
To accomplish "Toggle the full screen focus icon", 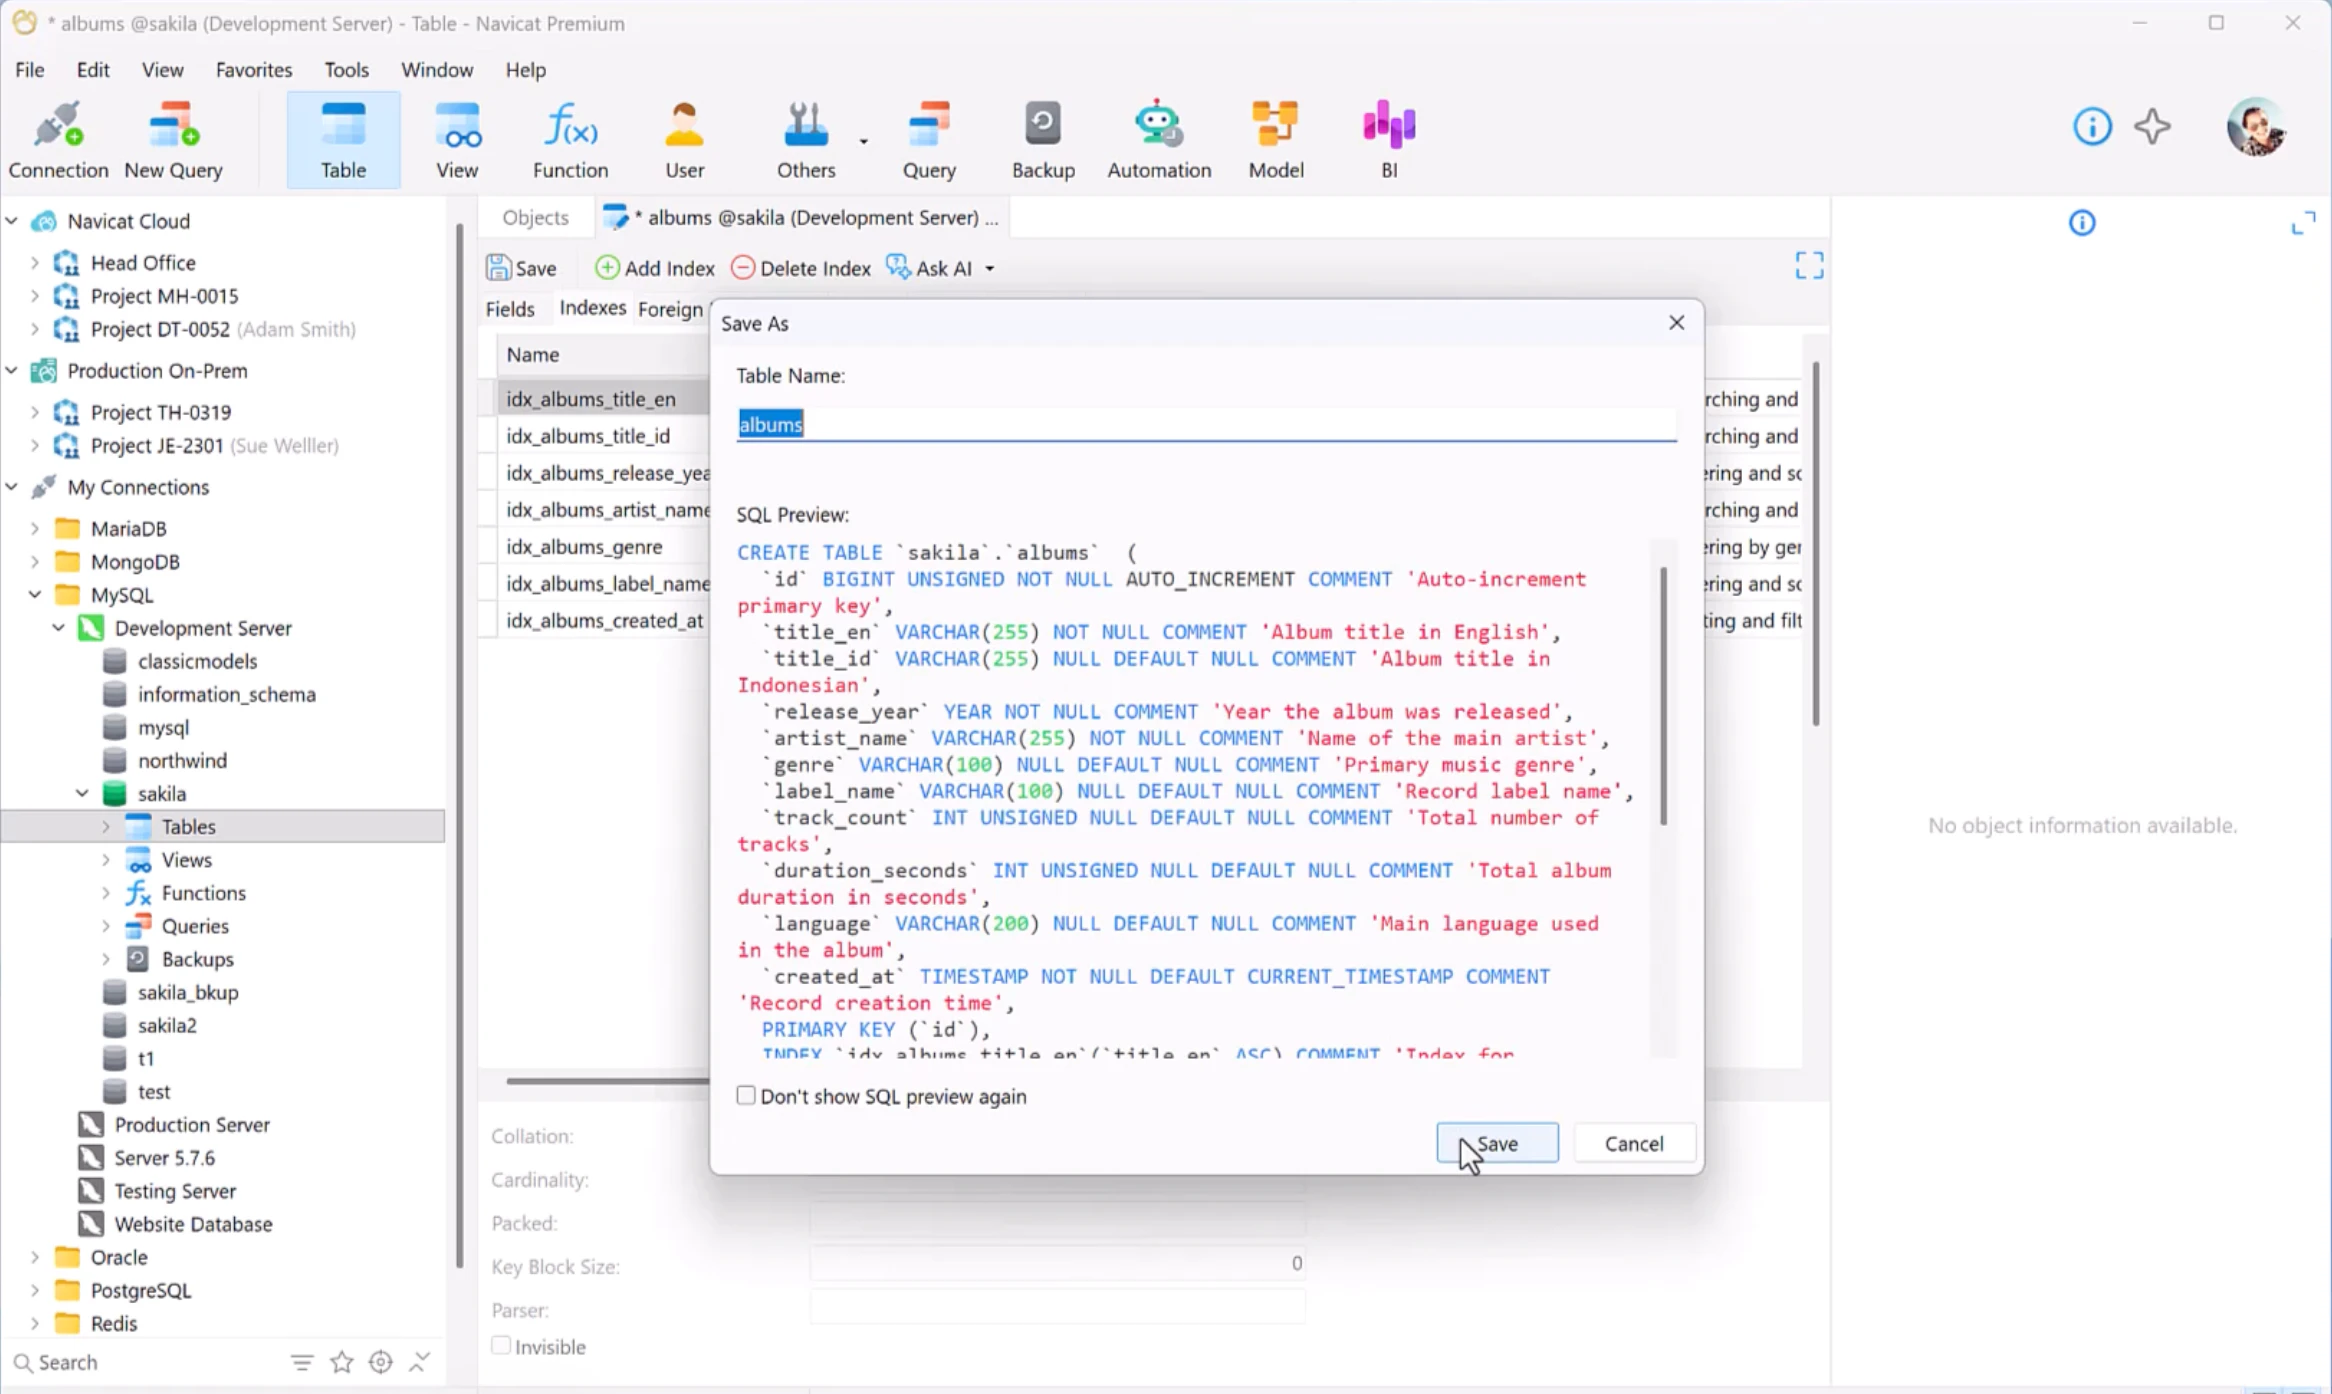I will 1809,266.
